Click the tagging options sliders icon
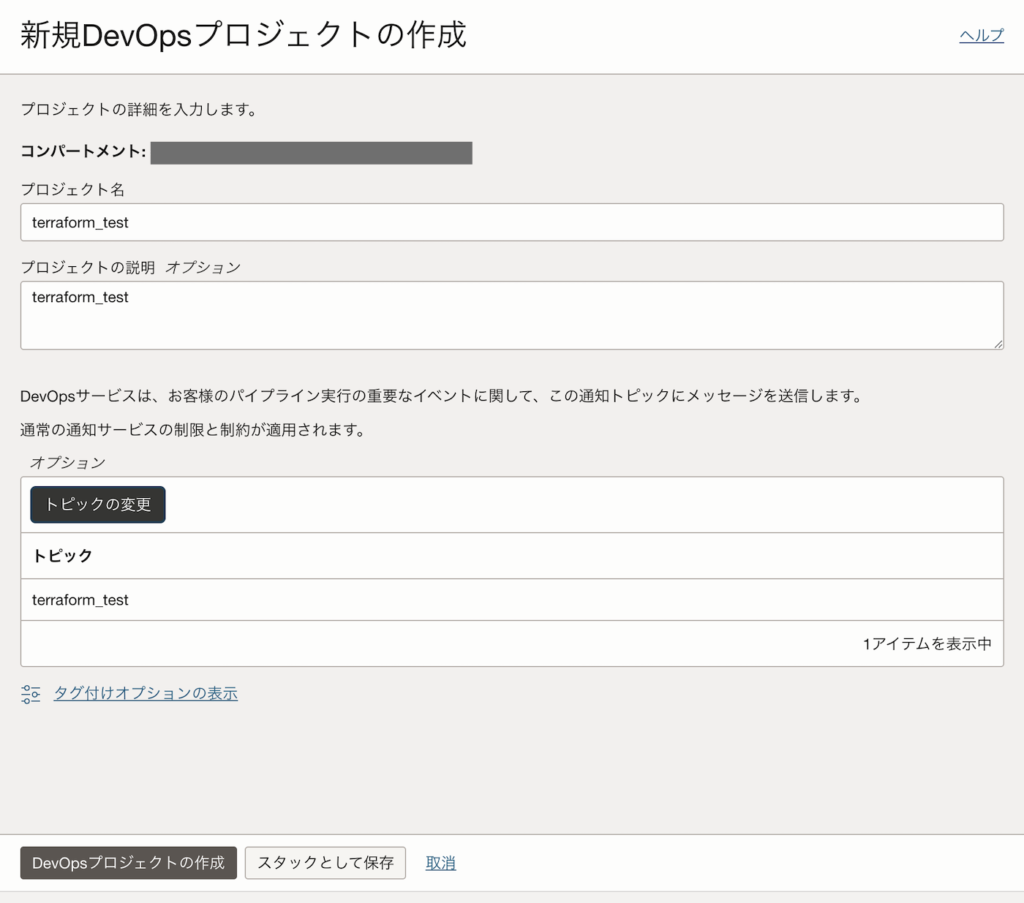This screenshot has width=1024, height=903. pyautogui.click(x=31, y=694)
